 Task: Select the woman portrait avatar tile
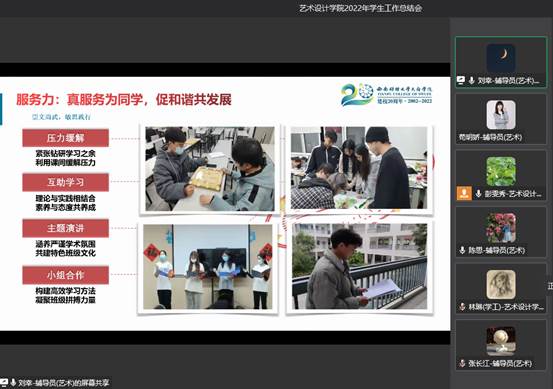[x=501, y=115]
